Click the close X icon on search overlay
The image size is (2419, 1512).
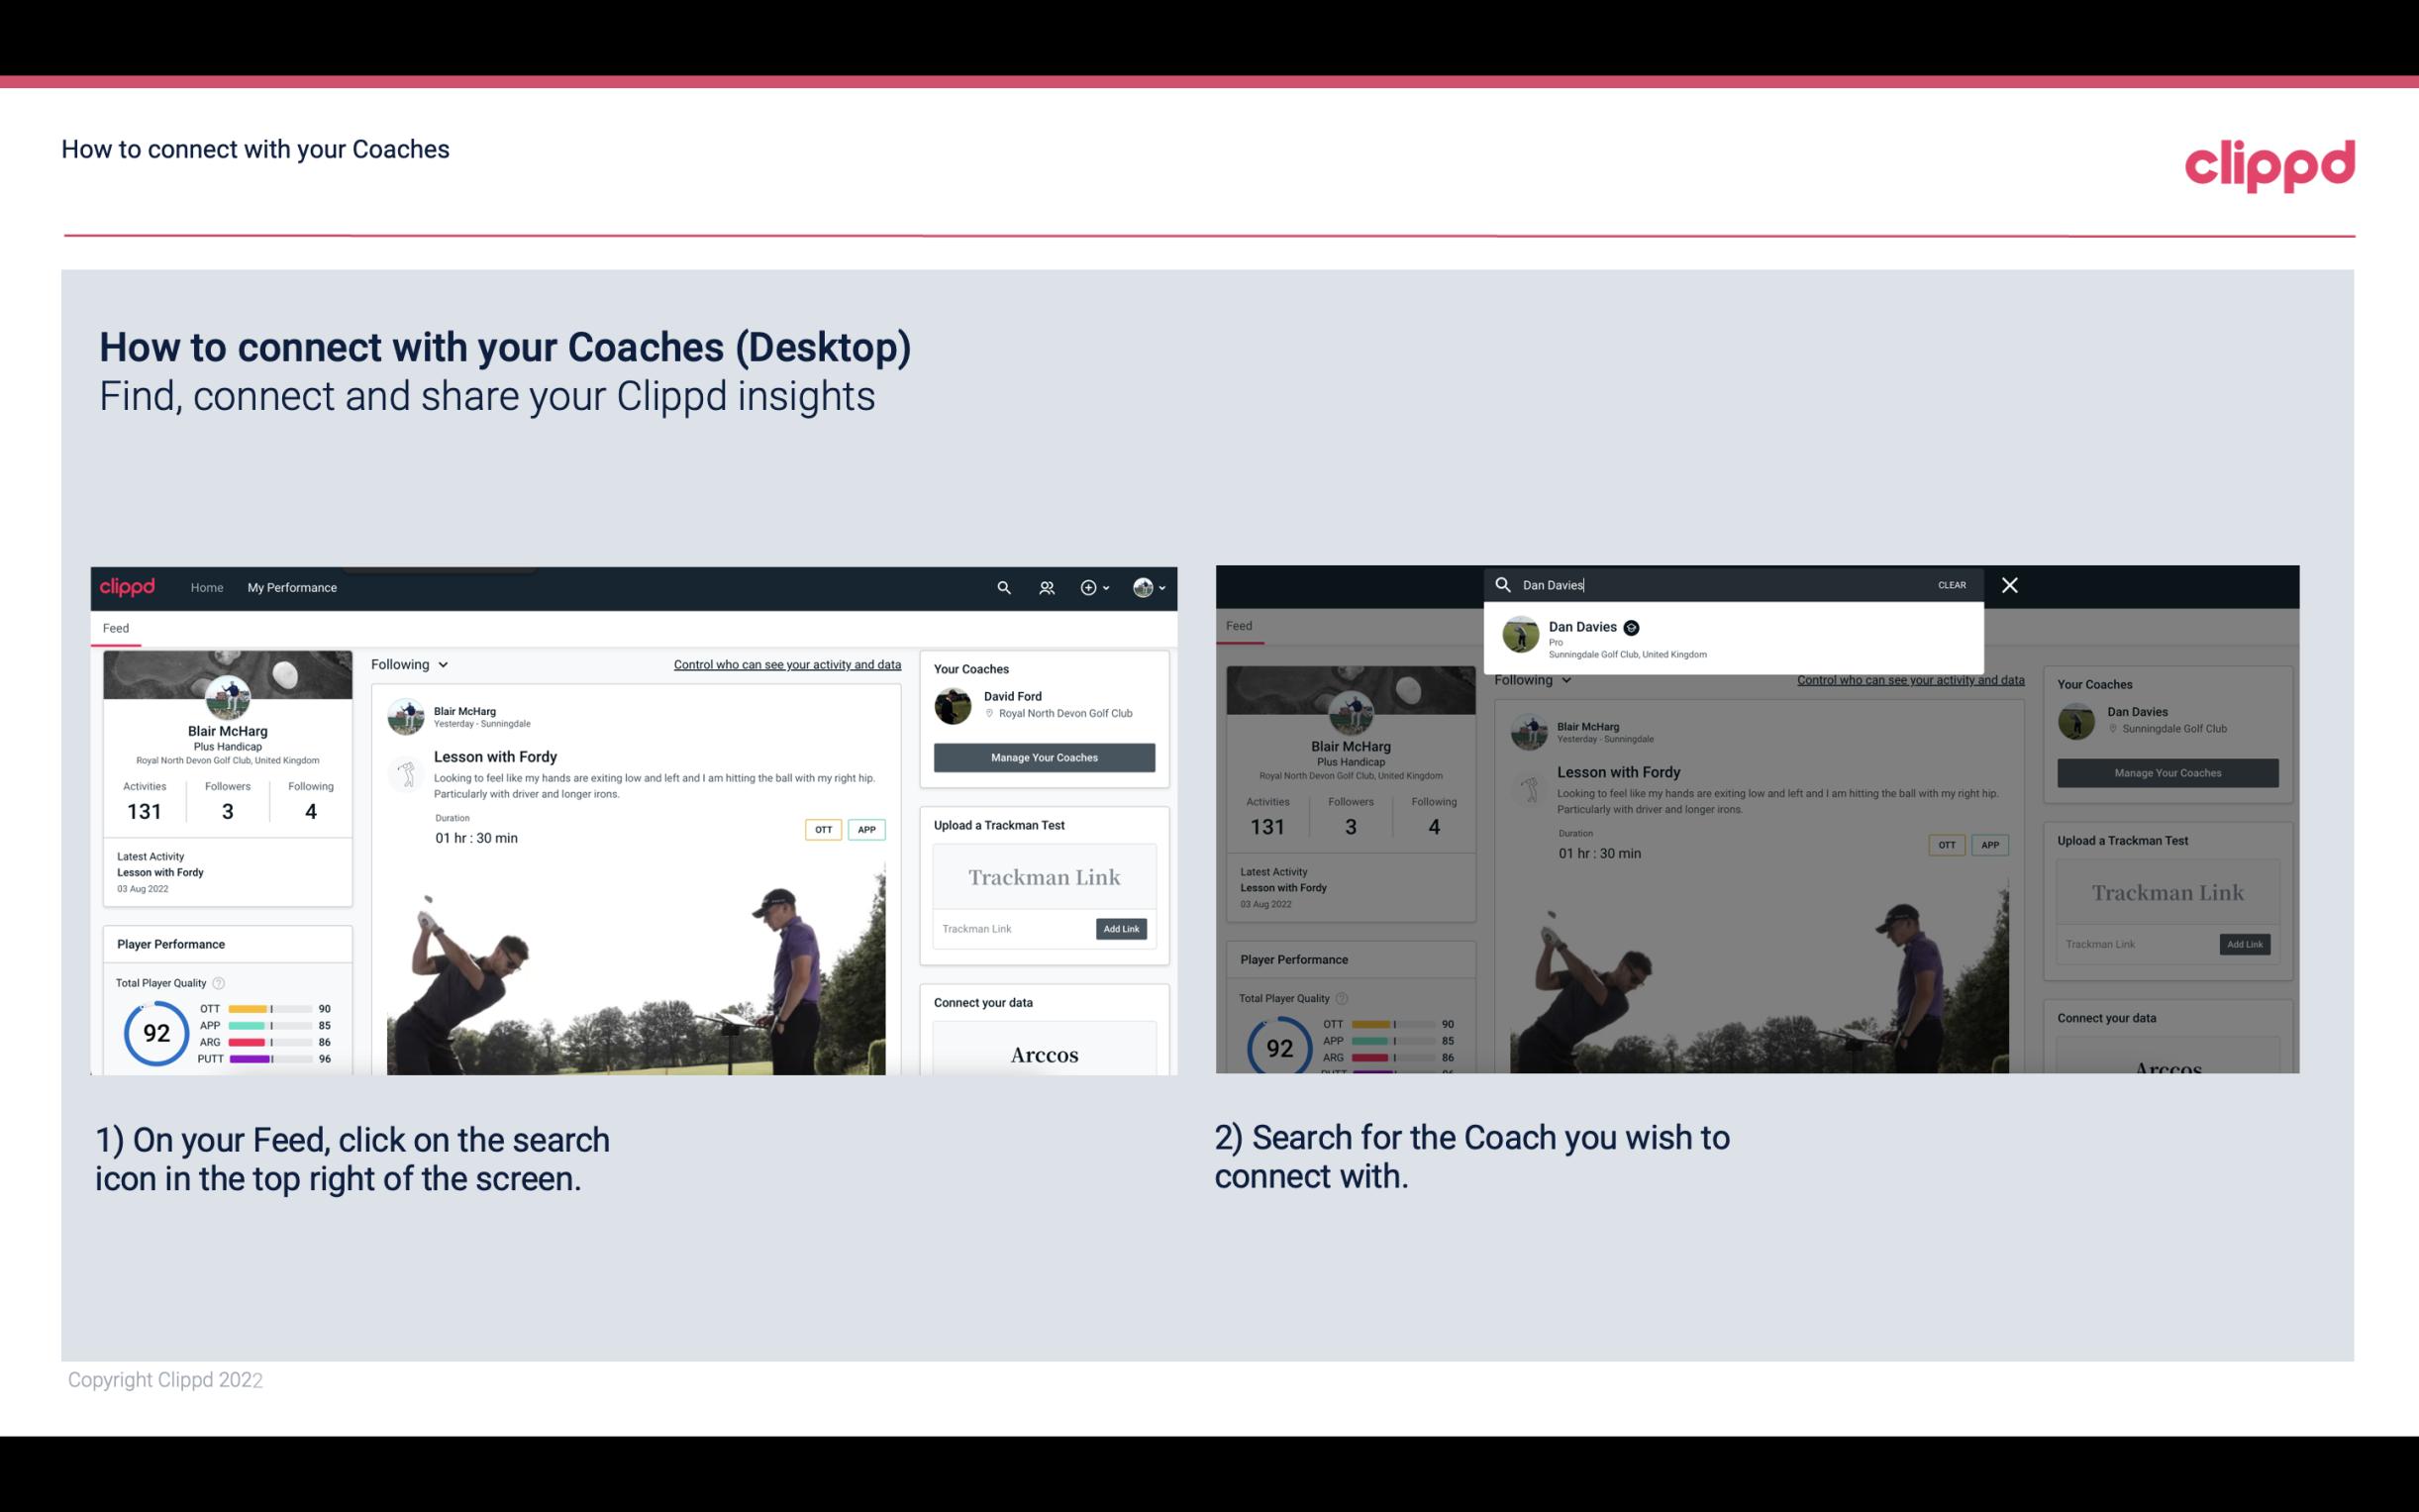pos(2010,583)
